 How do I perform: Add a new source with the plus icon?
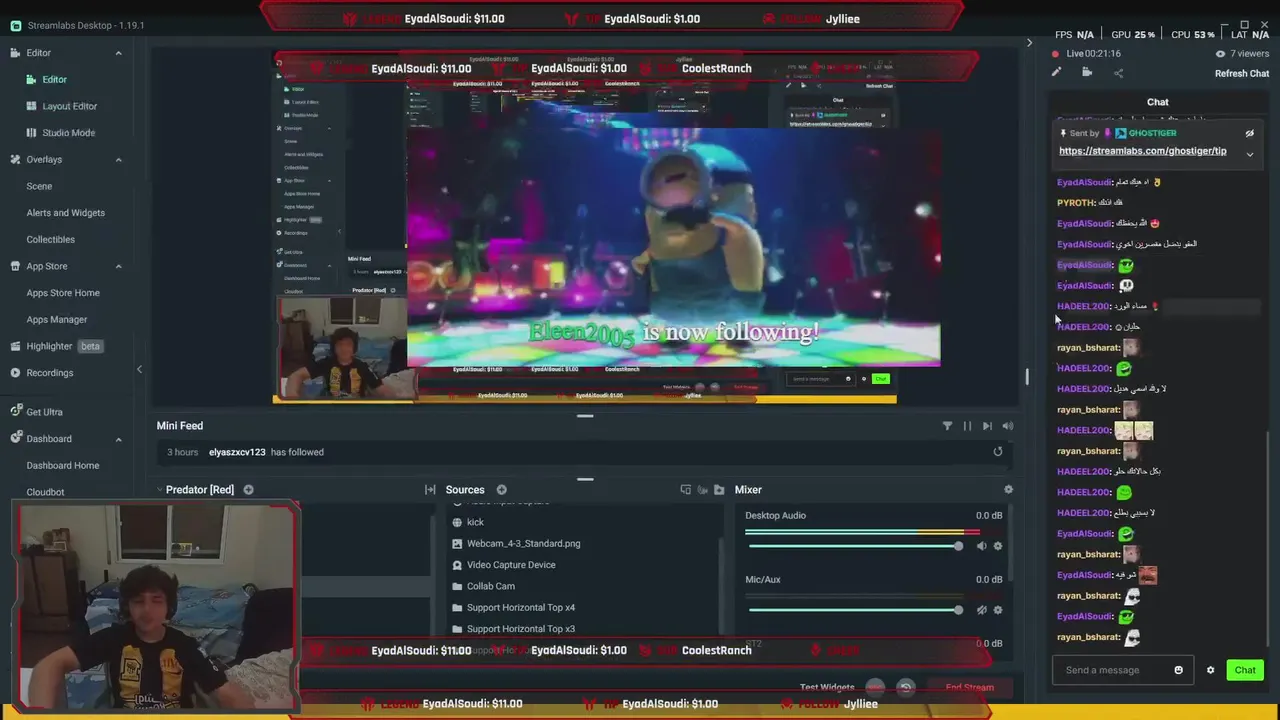pyautogui.click(x=501, y=490)
